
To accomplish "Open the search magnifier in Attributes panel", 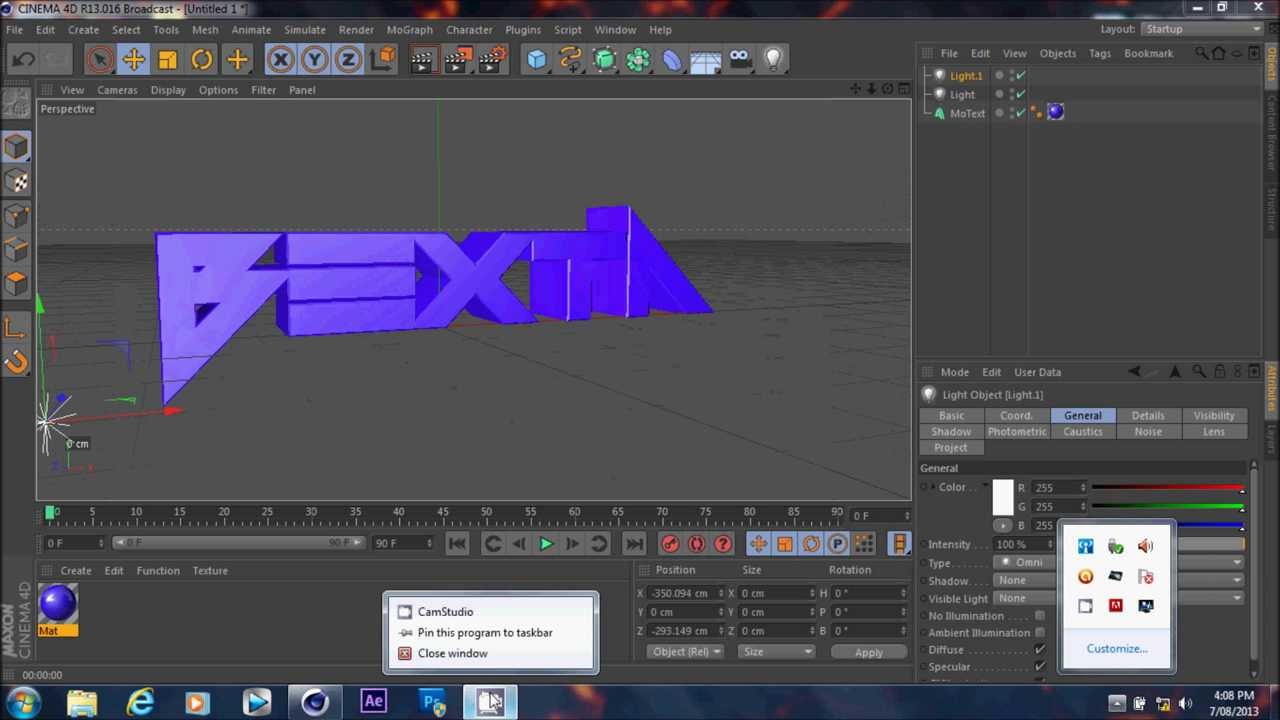I will click(x=1199, y=372).
